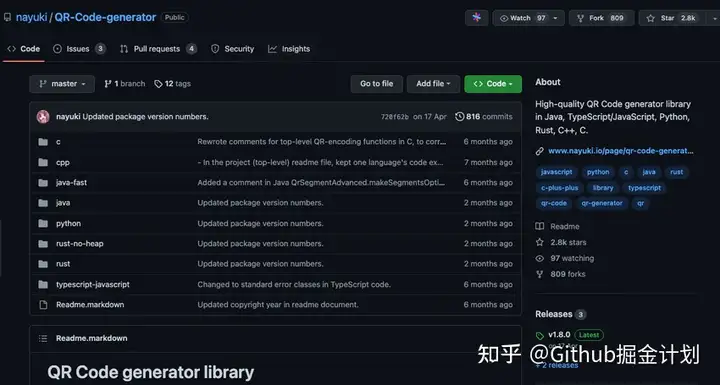The height and width of the screenshot is (385, 720).
Task: Click the shield icon on Security tab
Action: point(215,49)
